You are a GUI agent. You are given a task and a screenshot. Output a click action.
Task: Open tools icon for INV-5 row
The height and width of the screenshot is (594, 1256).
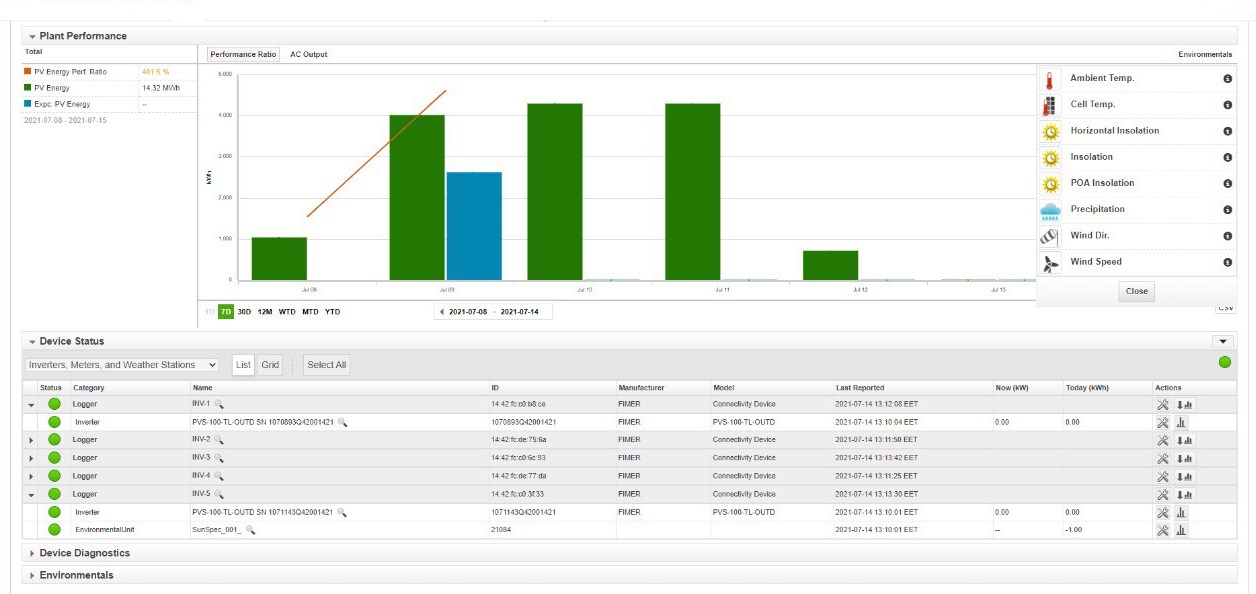(x=1163, y=494)
